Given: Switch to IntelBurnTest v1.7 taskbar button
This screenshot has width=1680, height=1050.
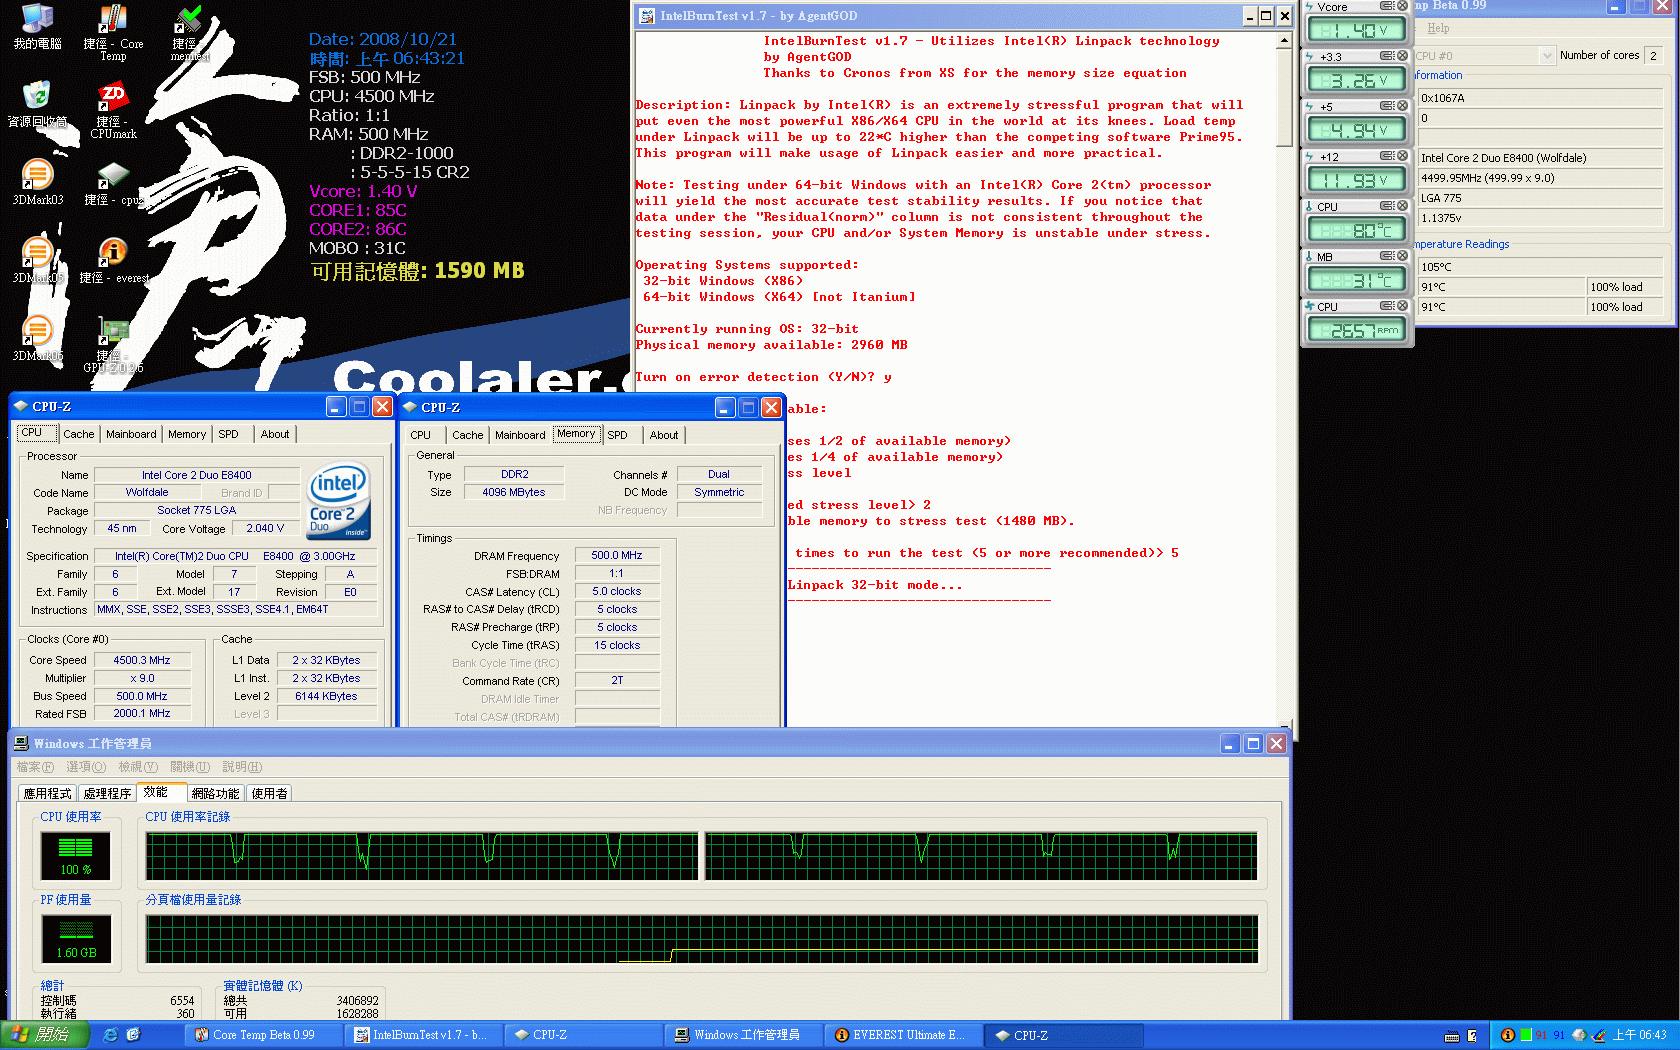Looking at the screenshot, I should click(424, 1035).
